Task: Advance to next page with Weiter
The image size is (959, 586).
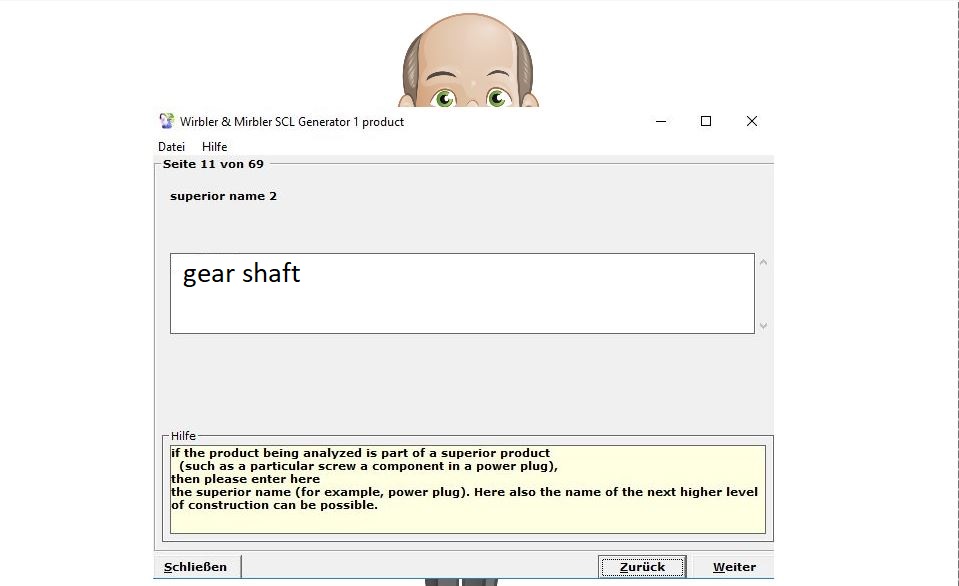Action: (x=734, y=567)
